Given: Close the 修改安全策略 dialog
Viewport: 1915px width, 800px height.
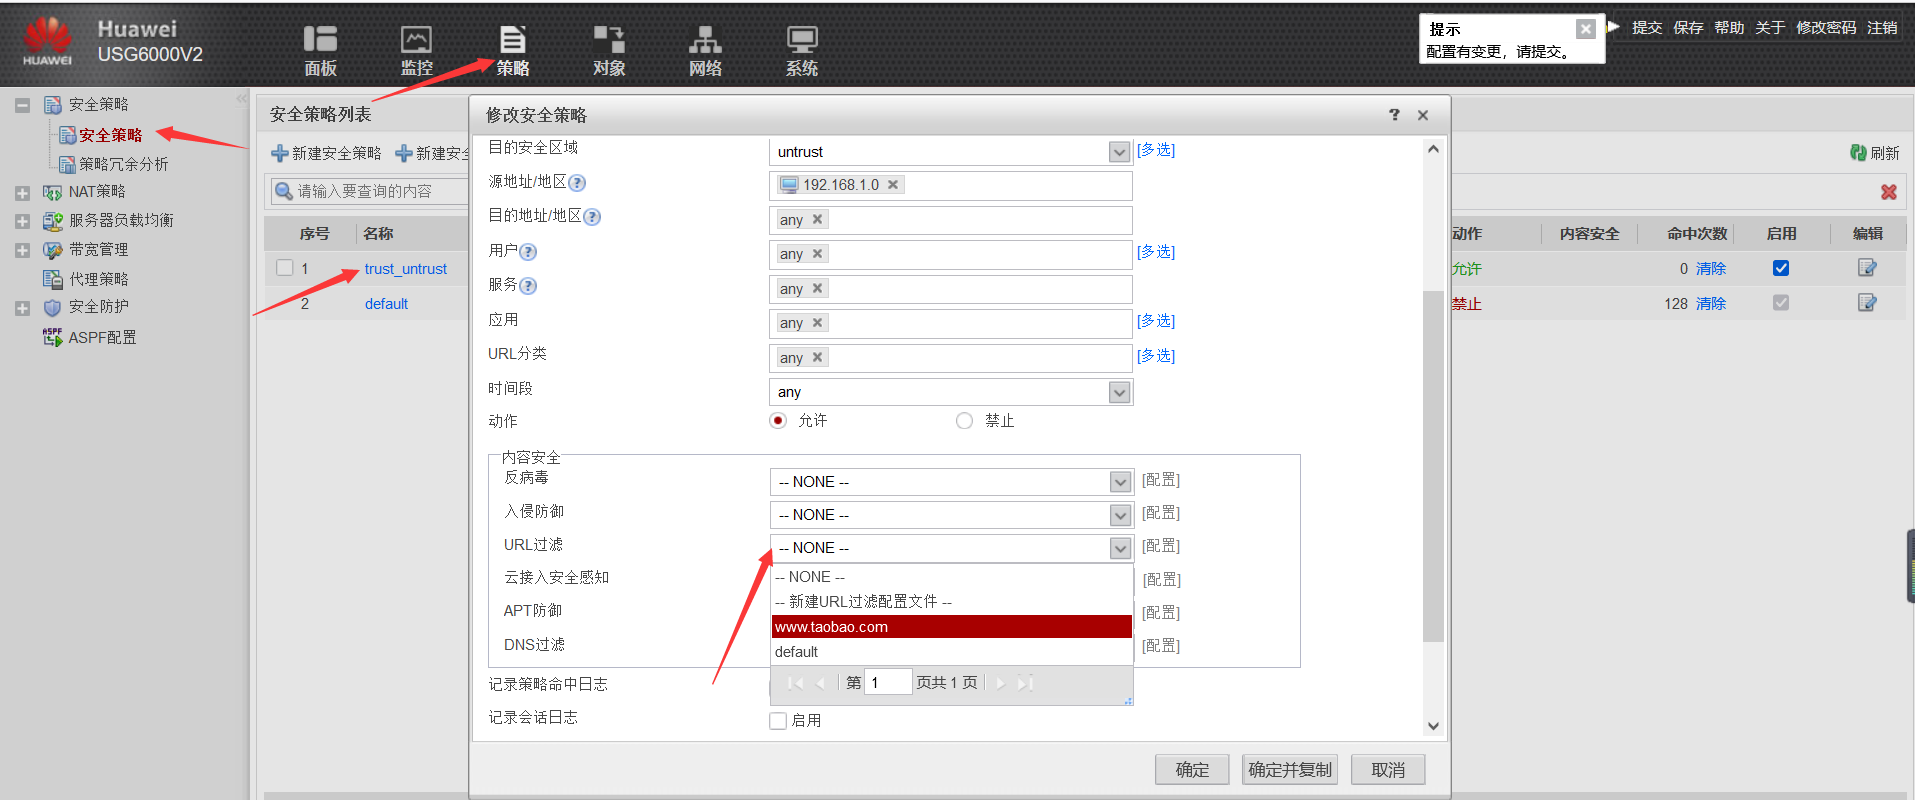Looking at the screenshot, I should [1423, 115].
